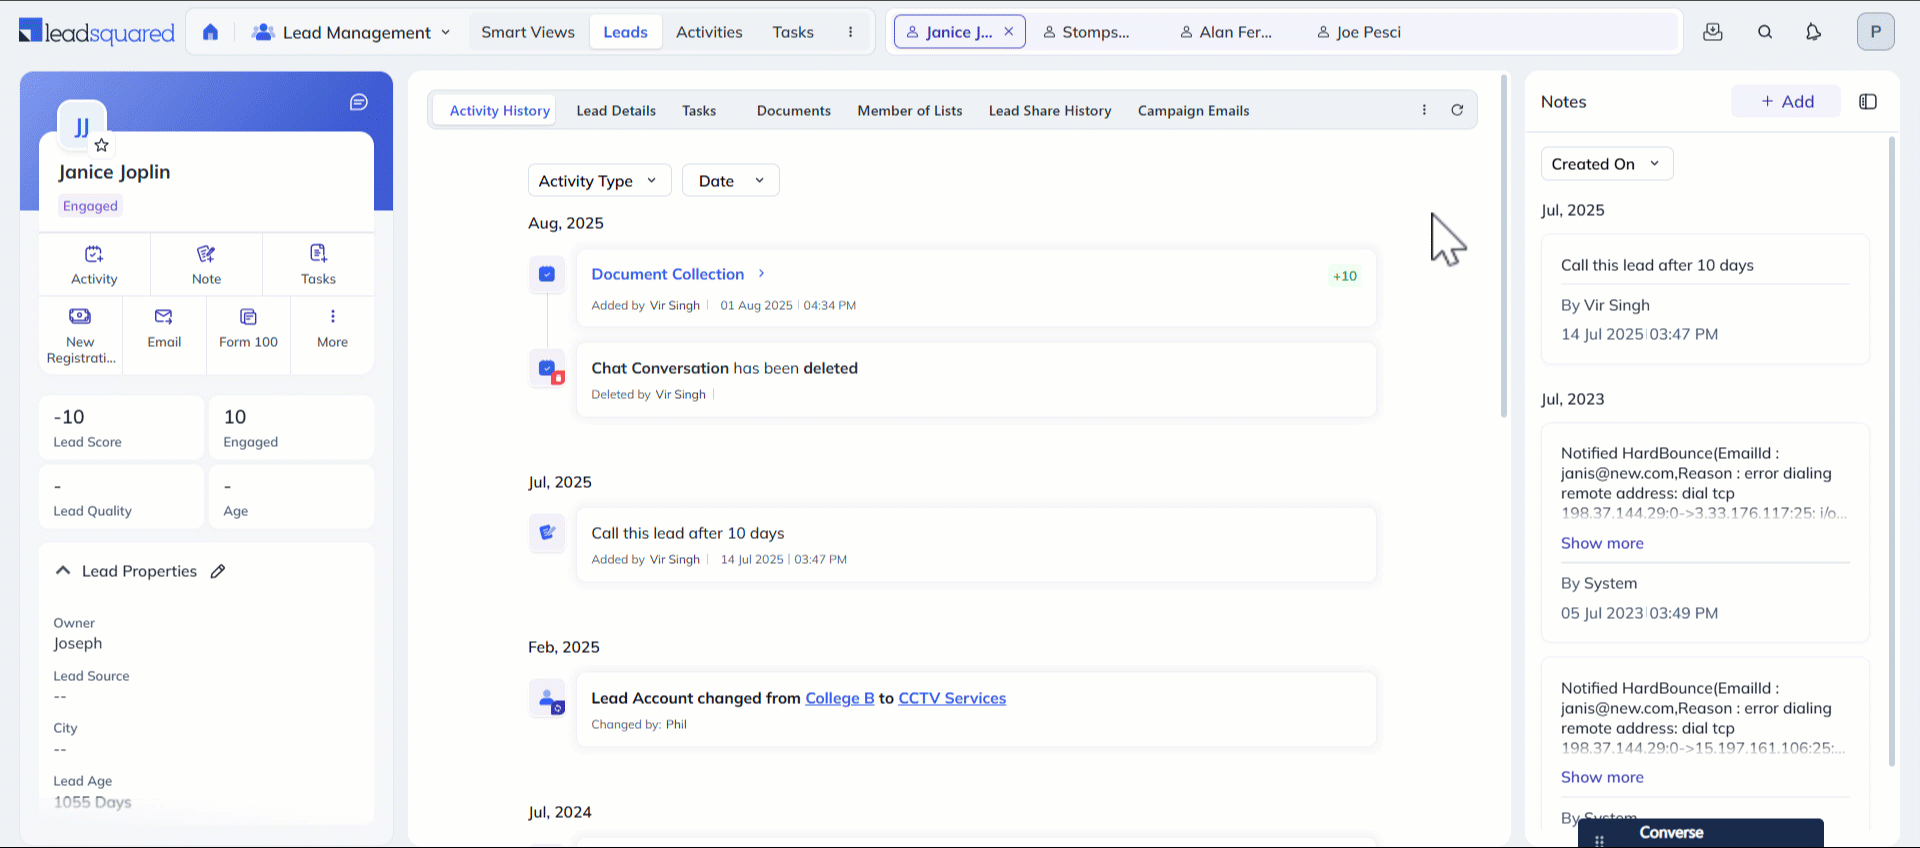
Task: Open the top navigation more options menu
Action: pos(851,32)
